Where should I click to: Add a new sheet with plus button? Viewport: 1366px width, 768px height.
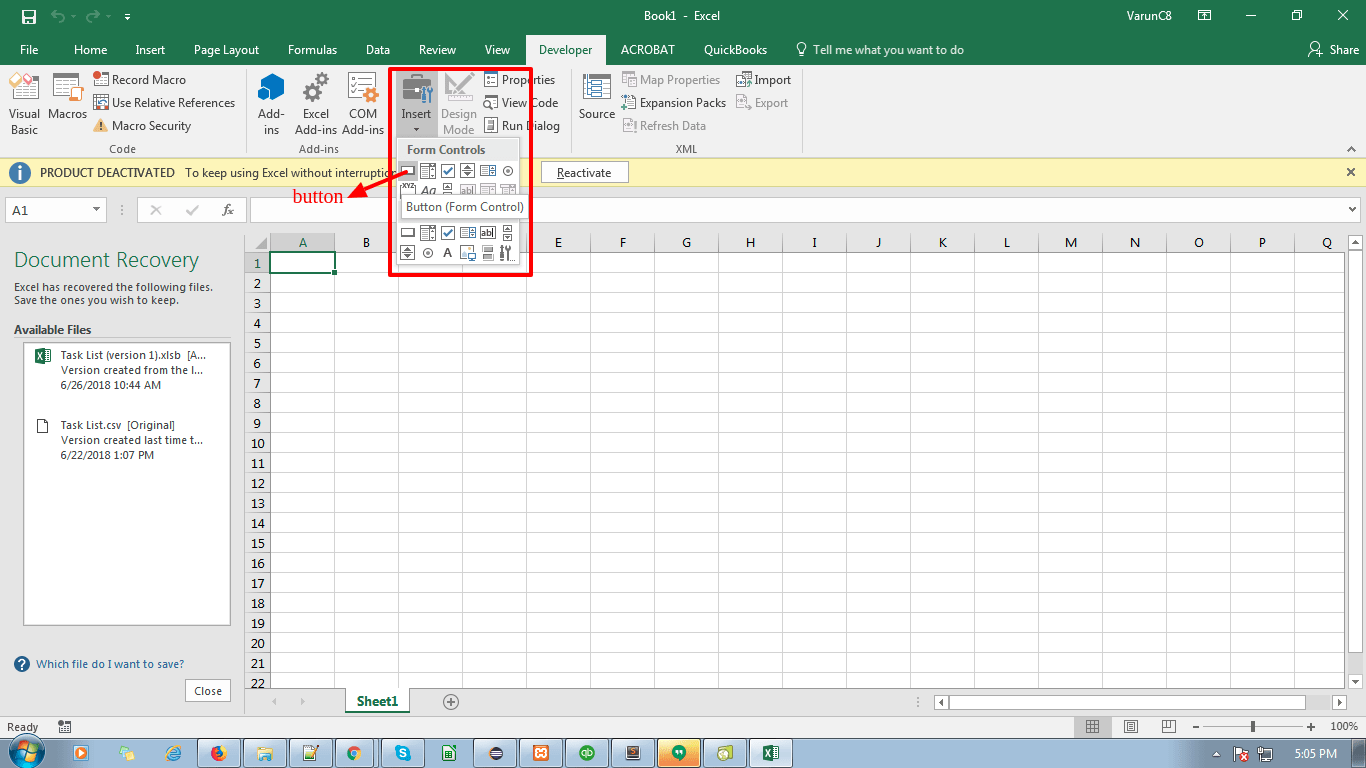click(x=451, y=702)
